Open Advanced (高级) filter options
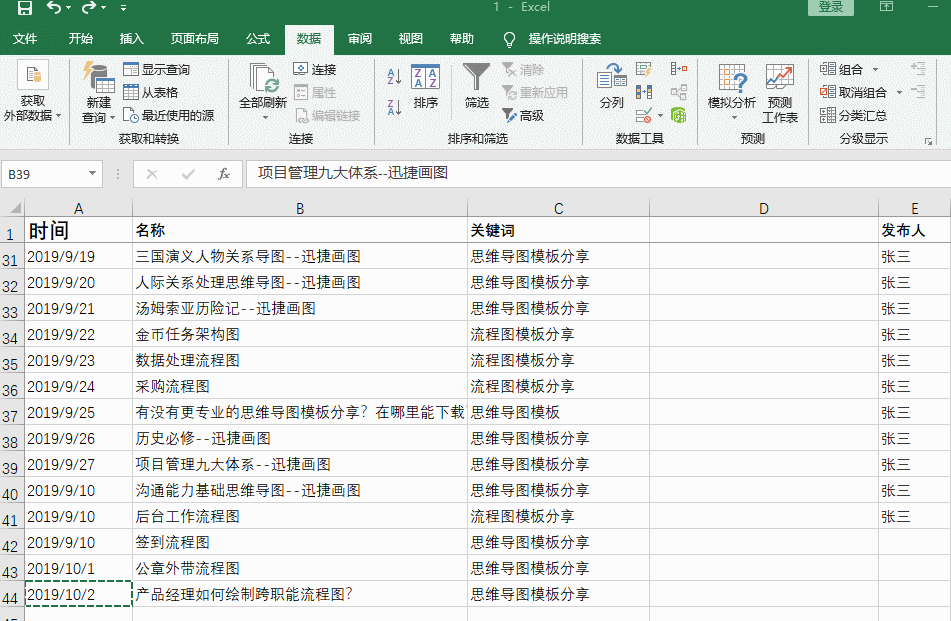The height and width of the screenshot is (621, 951). [x=523, y=115]
